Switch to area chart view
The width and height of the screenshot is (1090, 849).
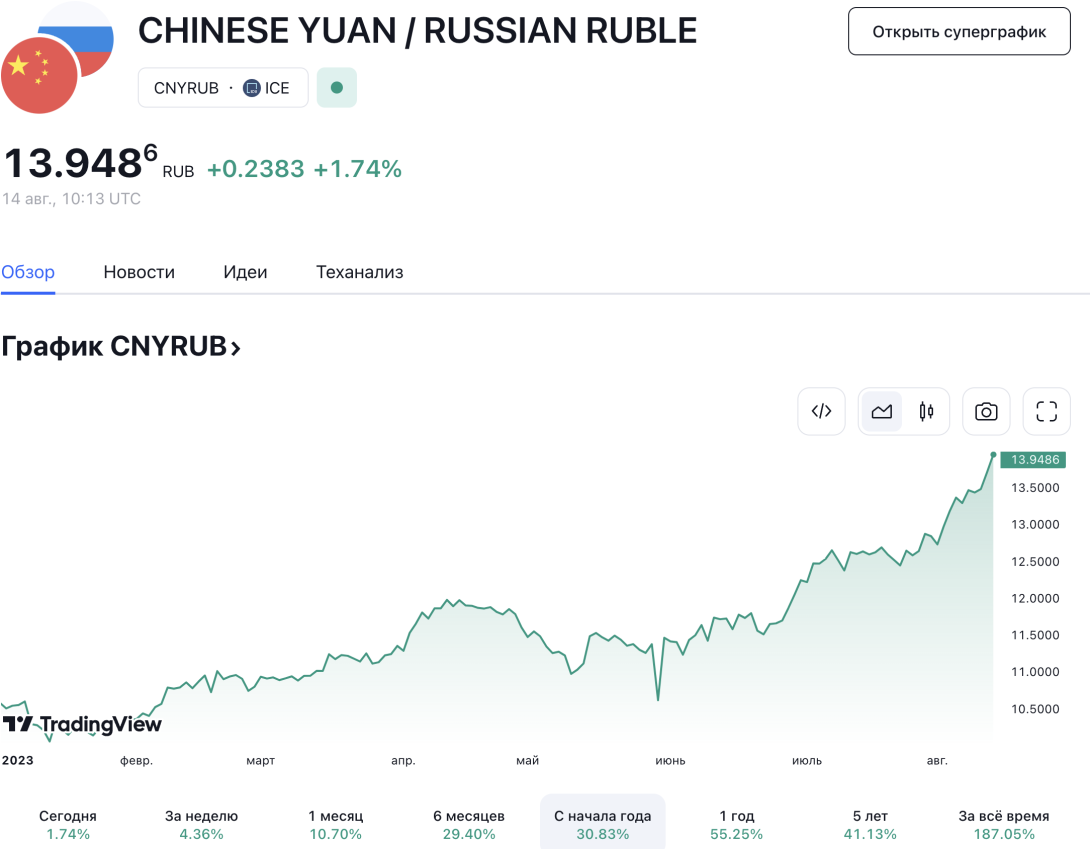coord(881,411)
